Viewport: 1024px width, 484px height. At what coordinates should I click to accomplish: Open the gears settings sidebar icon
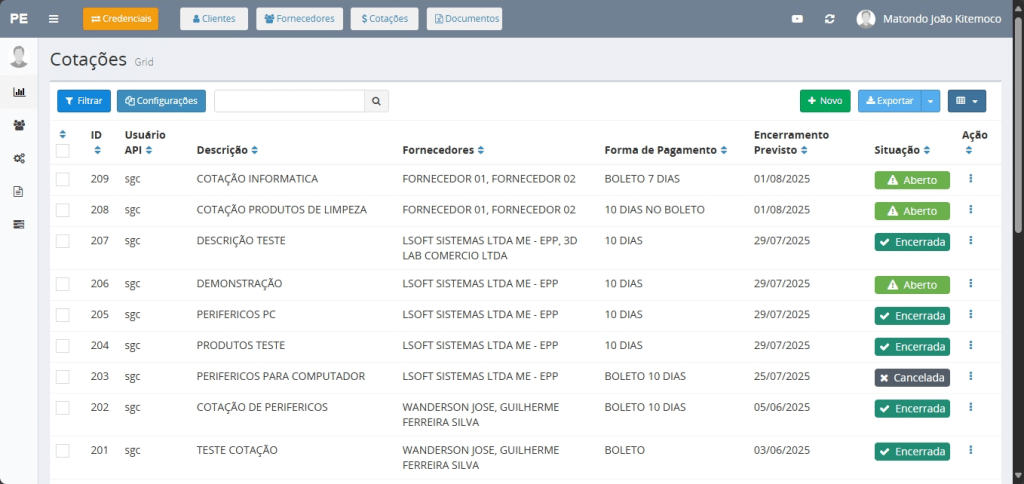click(x=19, y=158)
